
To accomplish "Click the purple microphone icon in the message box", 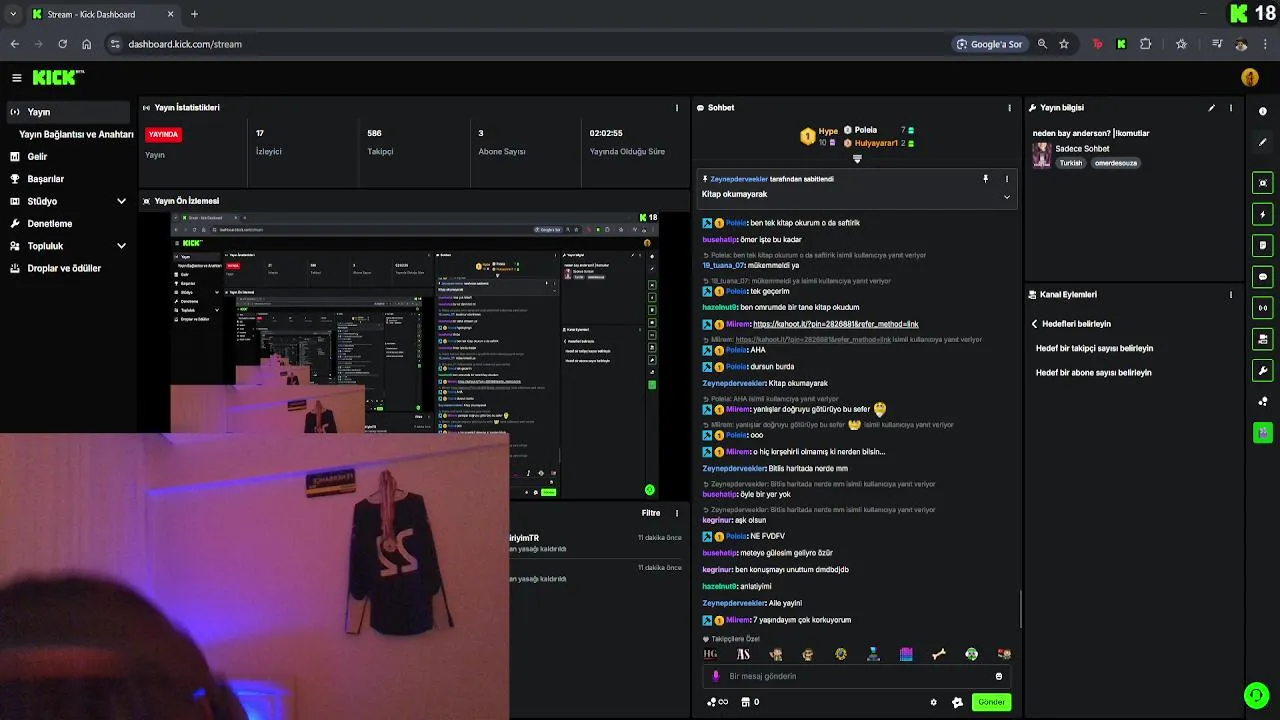I will (x=715, y=676).
